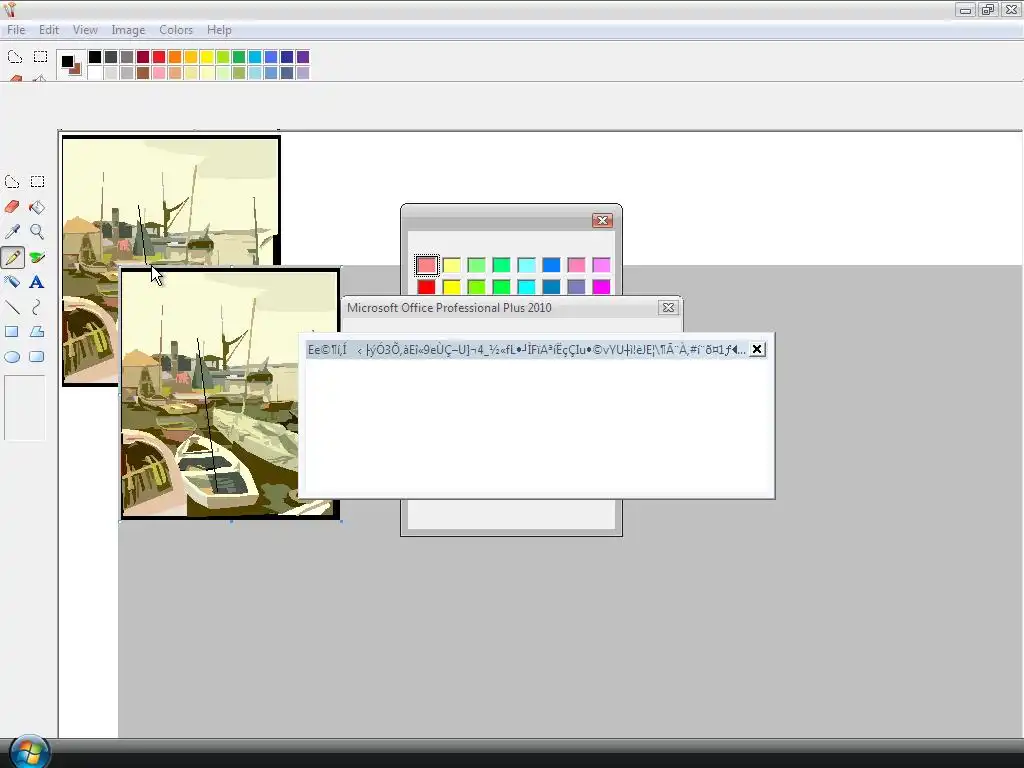Choose bright red in the top palette
1024x768 pixels.
click(159, 57)
